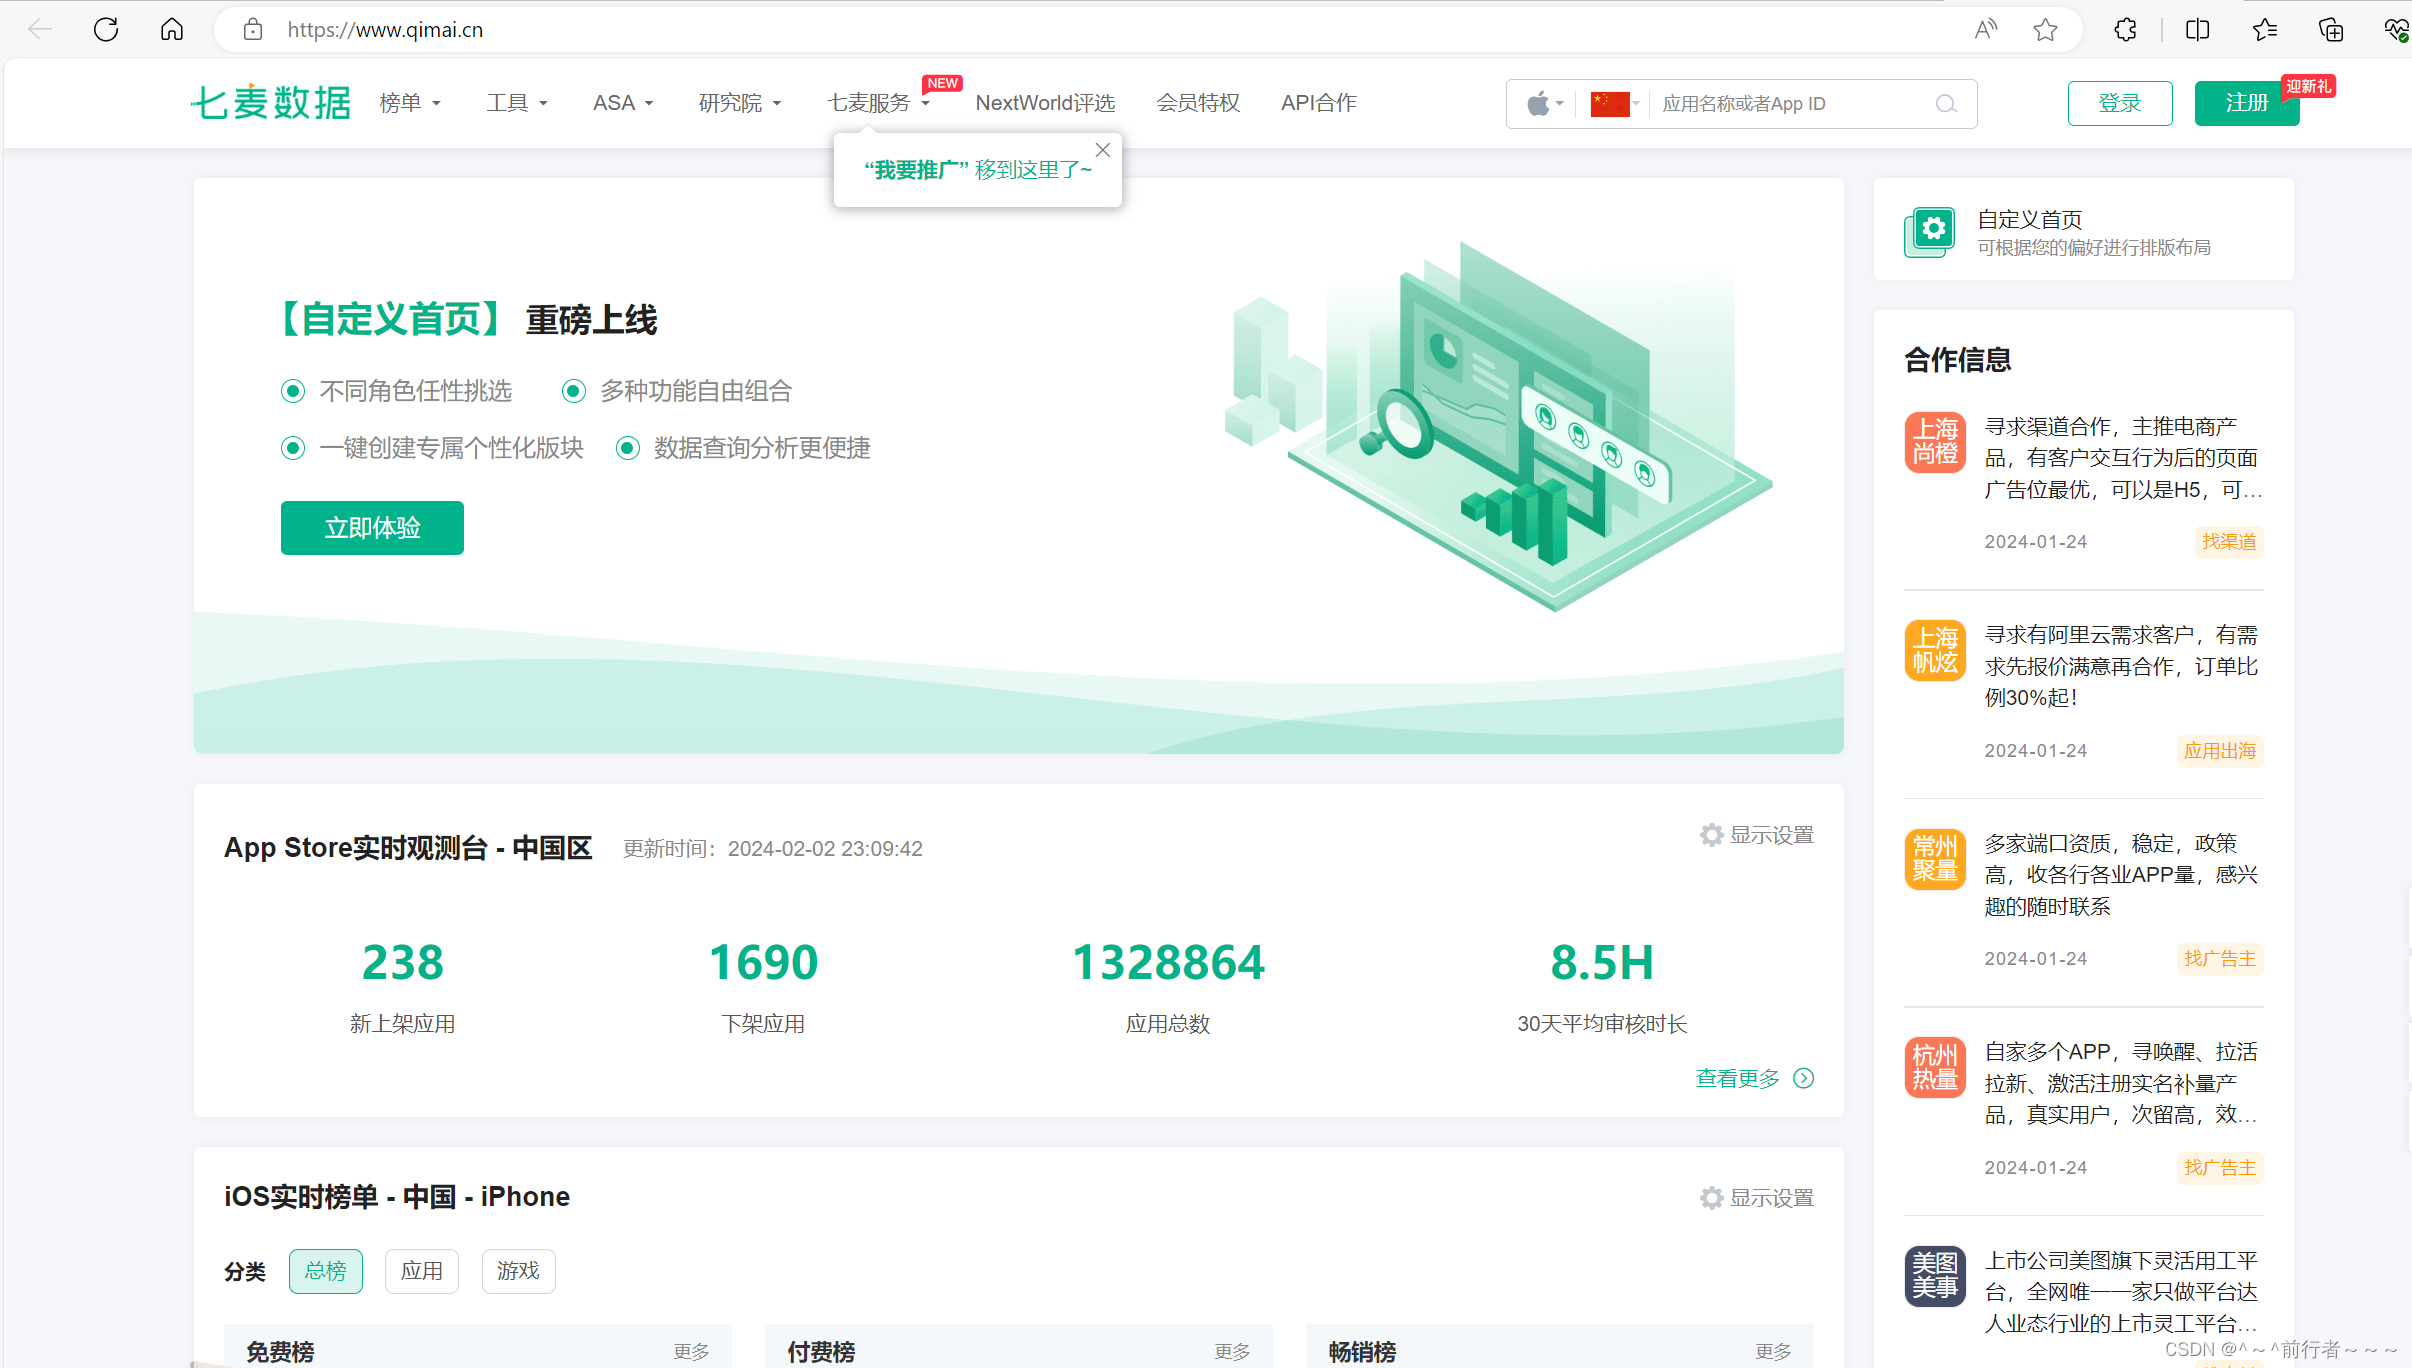Click the browser address bar URL
The width and height of the screenshot is (2412, 1368).
click(385, 30)
